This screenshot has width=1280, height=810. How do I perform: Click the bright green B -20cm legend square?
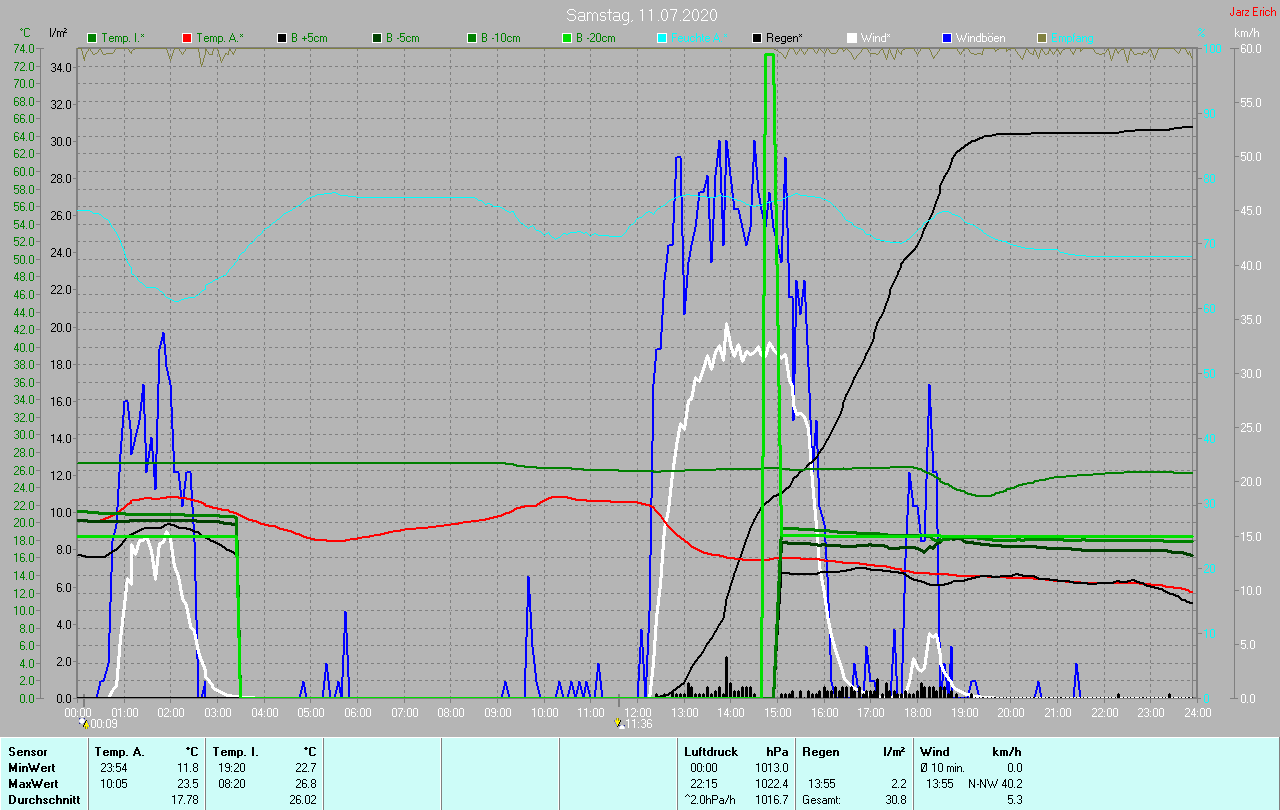(567, 38)
